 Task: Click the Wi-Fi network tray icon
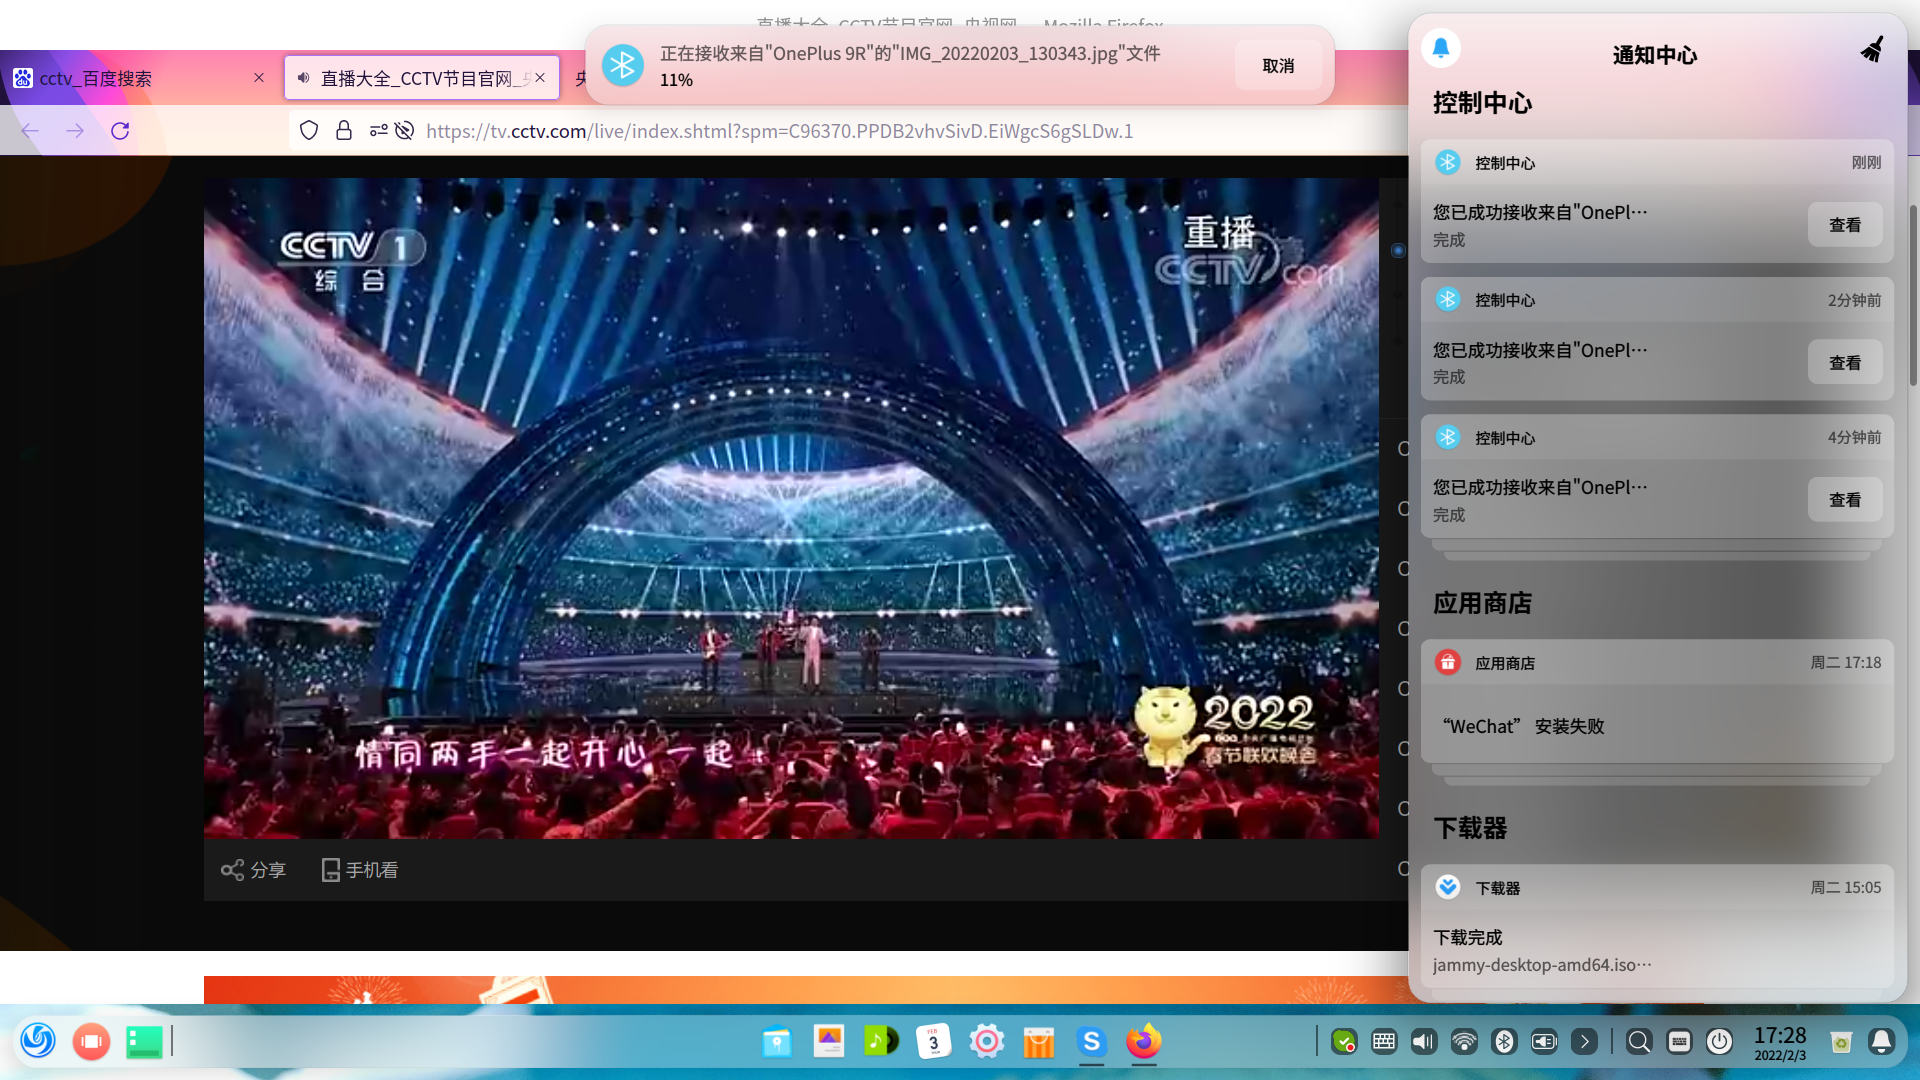(x=1464, y=1042)
